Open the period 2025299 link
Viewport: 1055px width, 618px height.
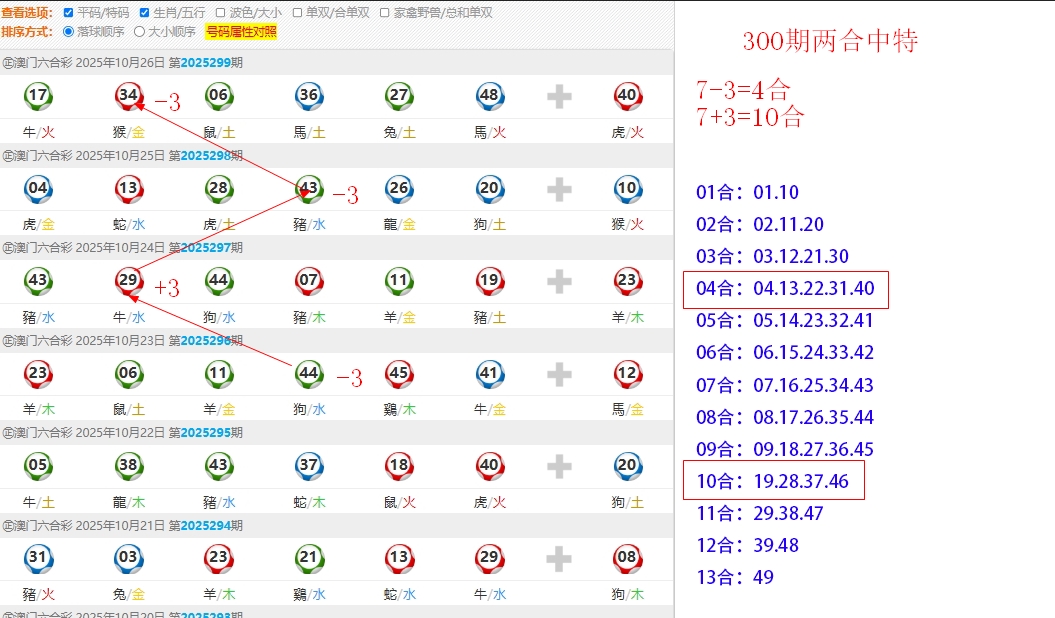click(205, 63)
